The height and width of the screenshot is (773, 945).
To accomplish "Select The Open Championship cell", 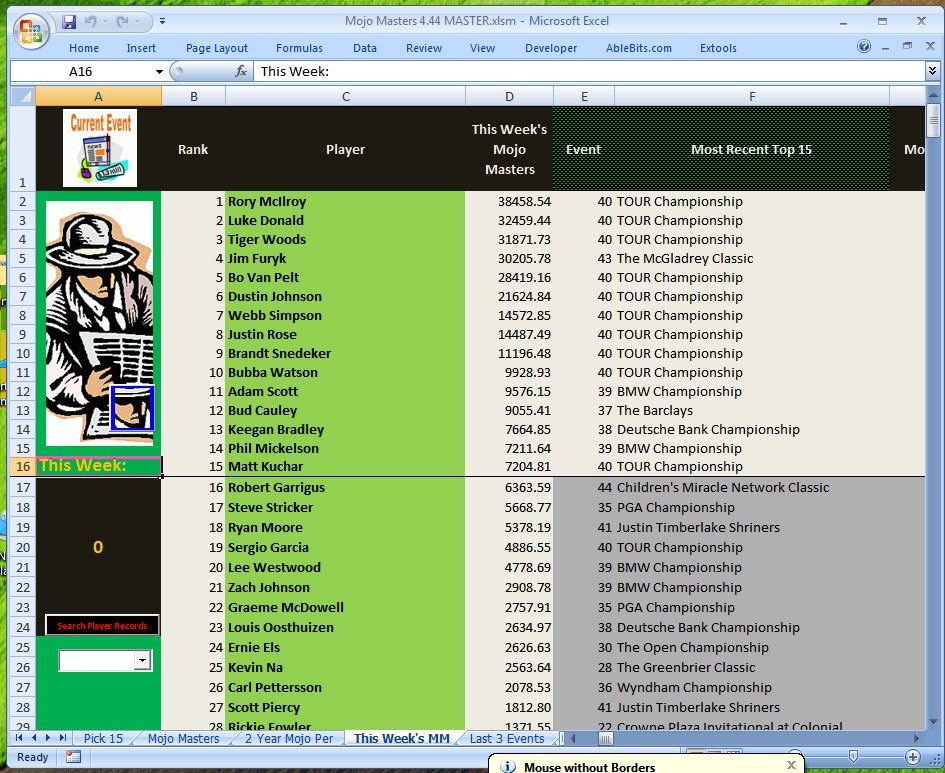I will [752, 648].
